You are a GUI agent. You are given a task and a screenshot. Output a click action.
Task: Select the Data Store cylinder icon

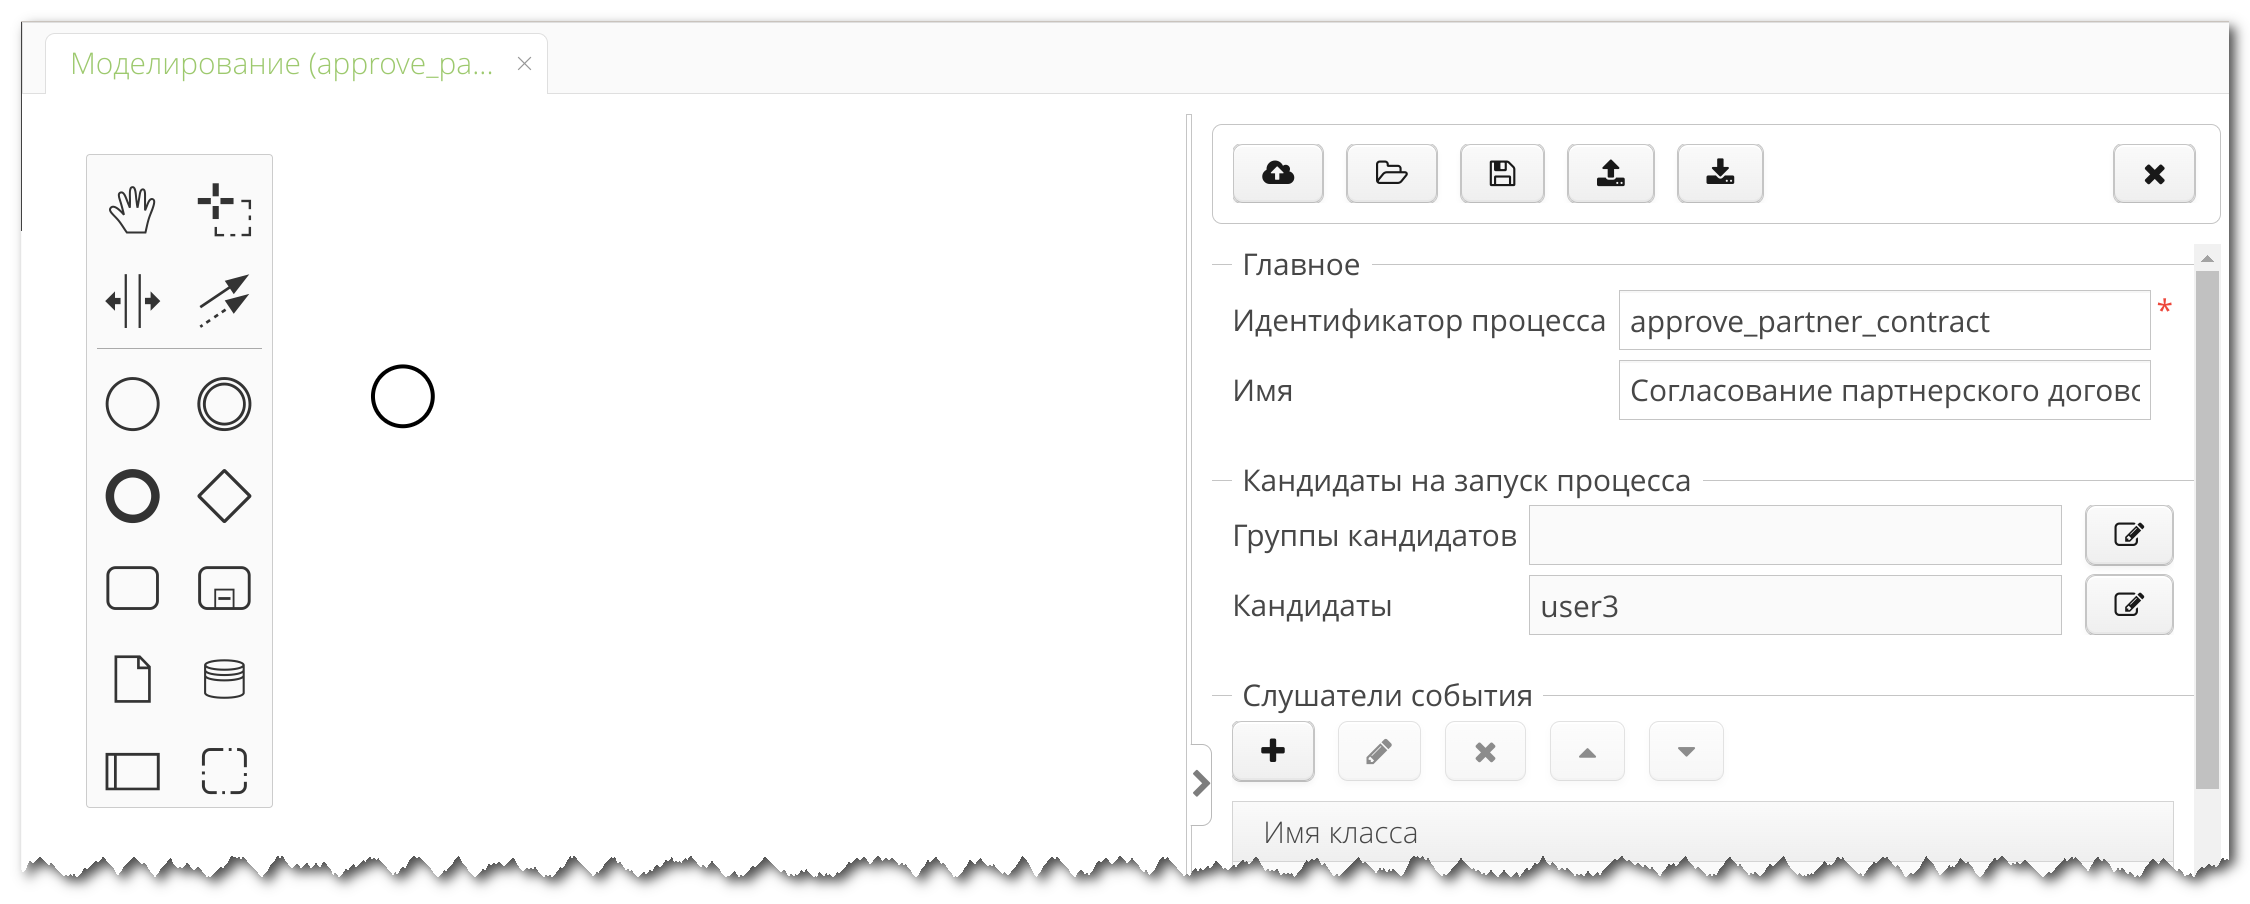[x=224, y=679]
